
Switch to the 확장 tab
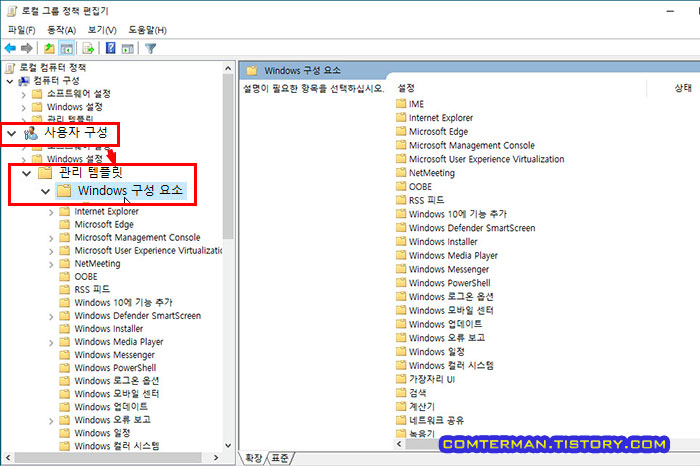tap(254, 458)
